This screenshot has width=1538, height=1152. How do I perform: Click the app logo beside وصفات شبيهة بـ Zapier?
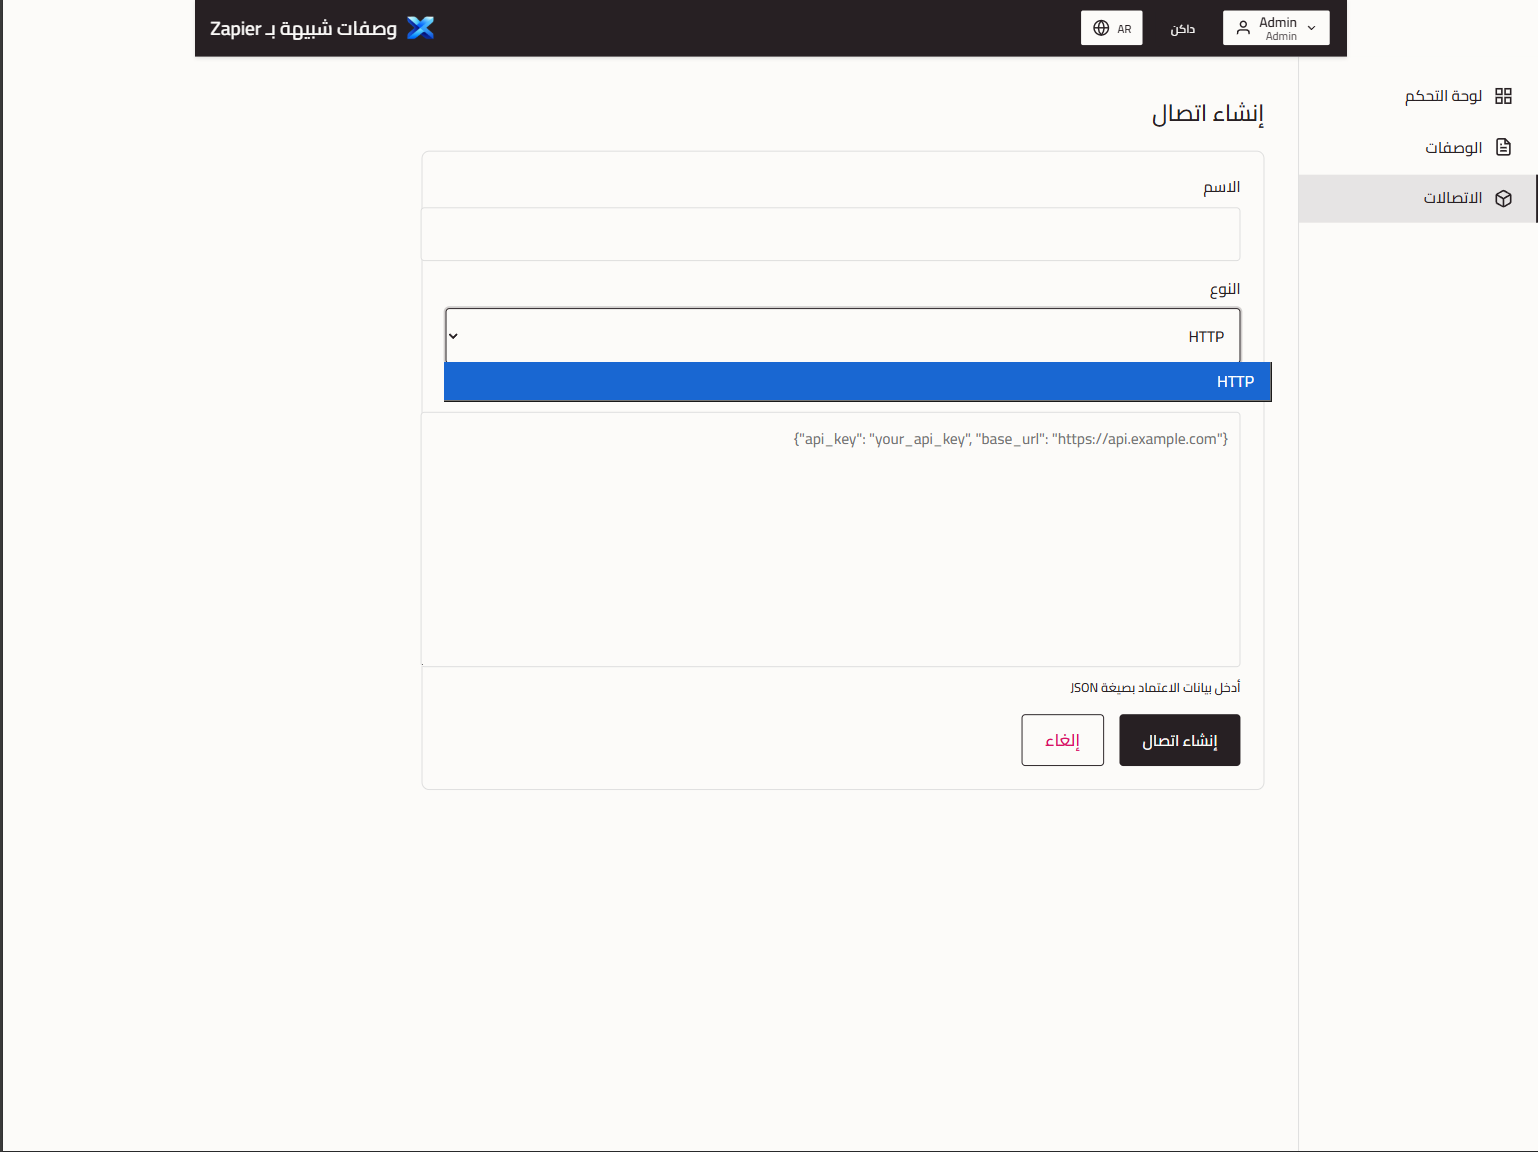420,27
